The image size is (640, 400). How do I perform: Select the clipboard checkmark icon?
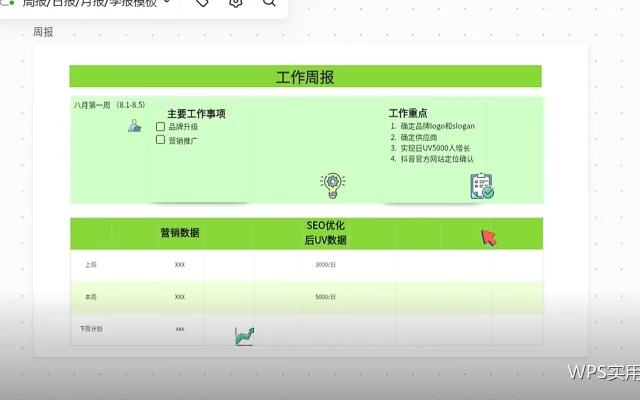click(482, 187)
